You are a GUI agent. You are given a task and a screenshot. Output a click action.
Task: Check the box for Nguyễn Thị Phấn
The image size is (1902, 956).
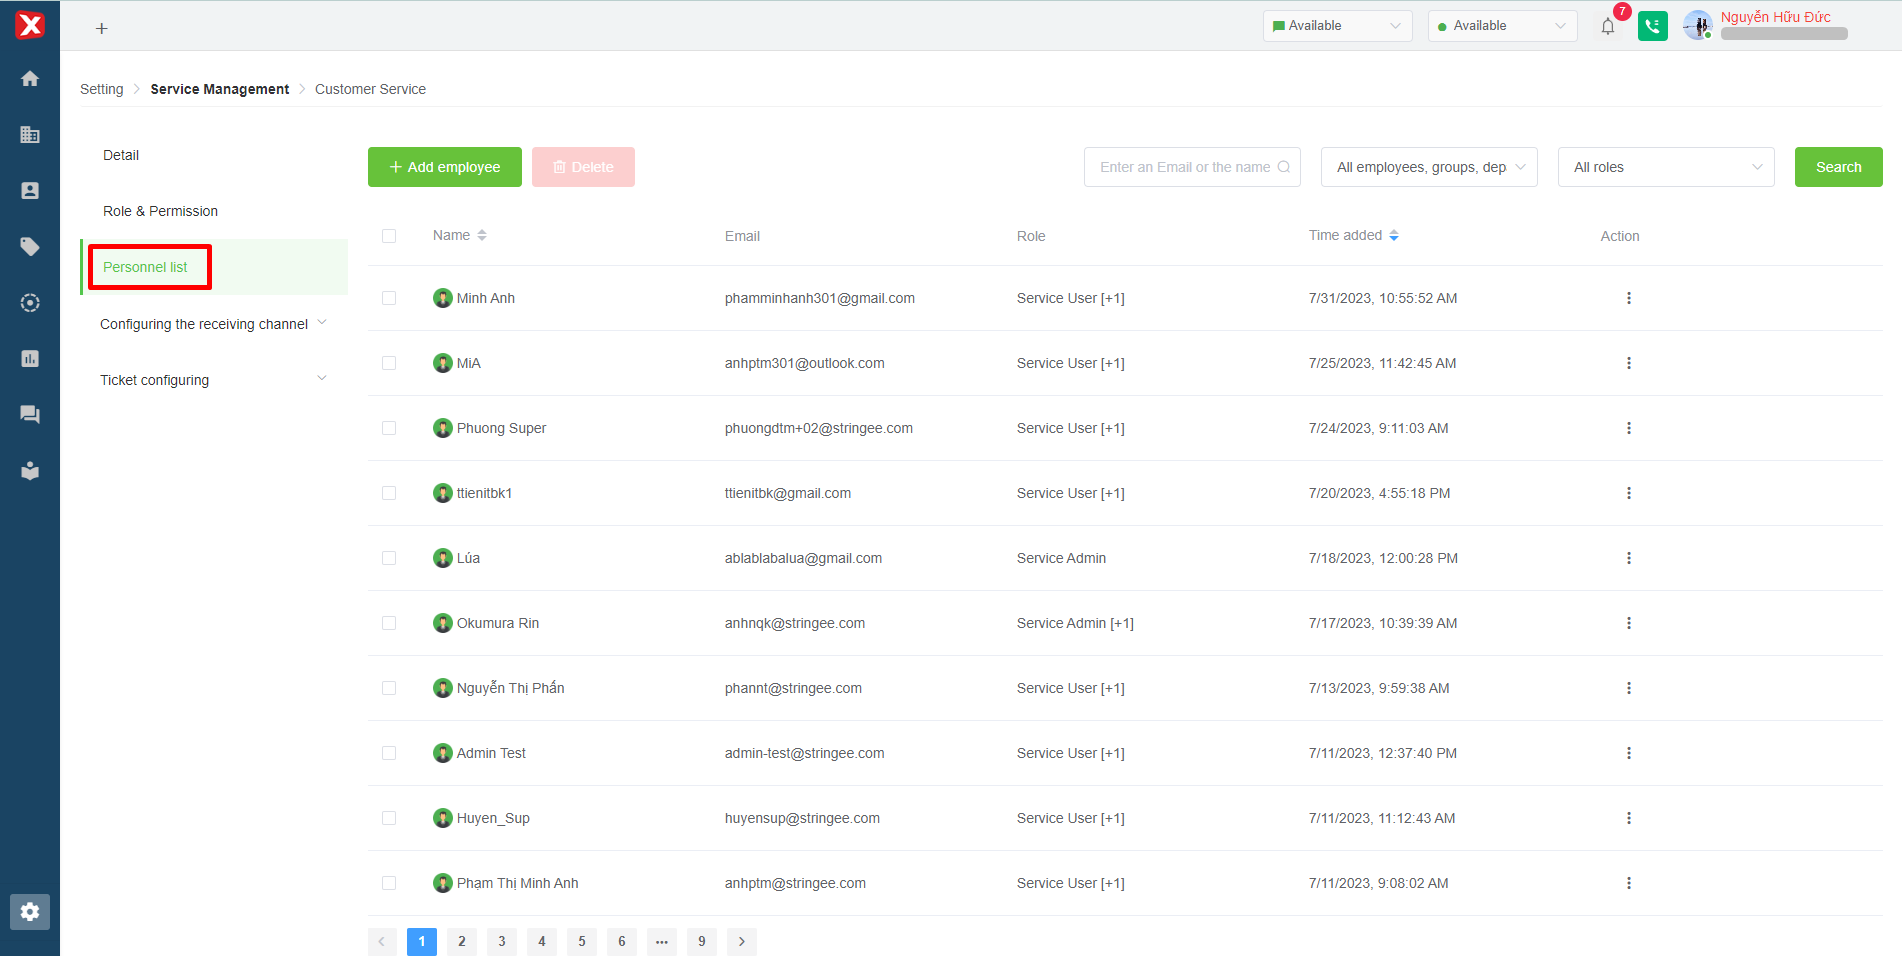click(389, 688)
